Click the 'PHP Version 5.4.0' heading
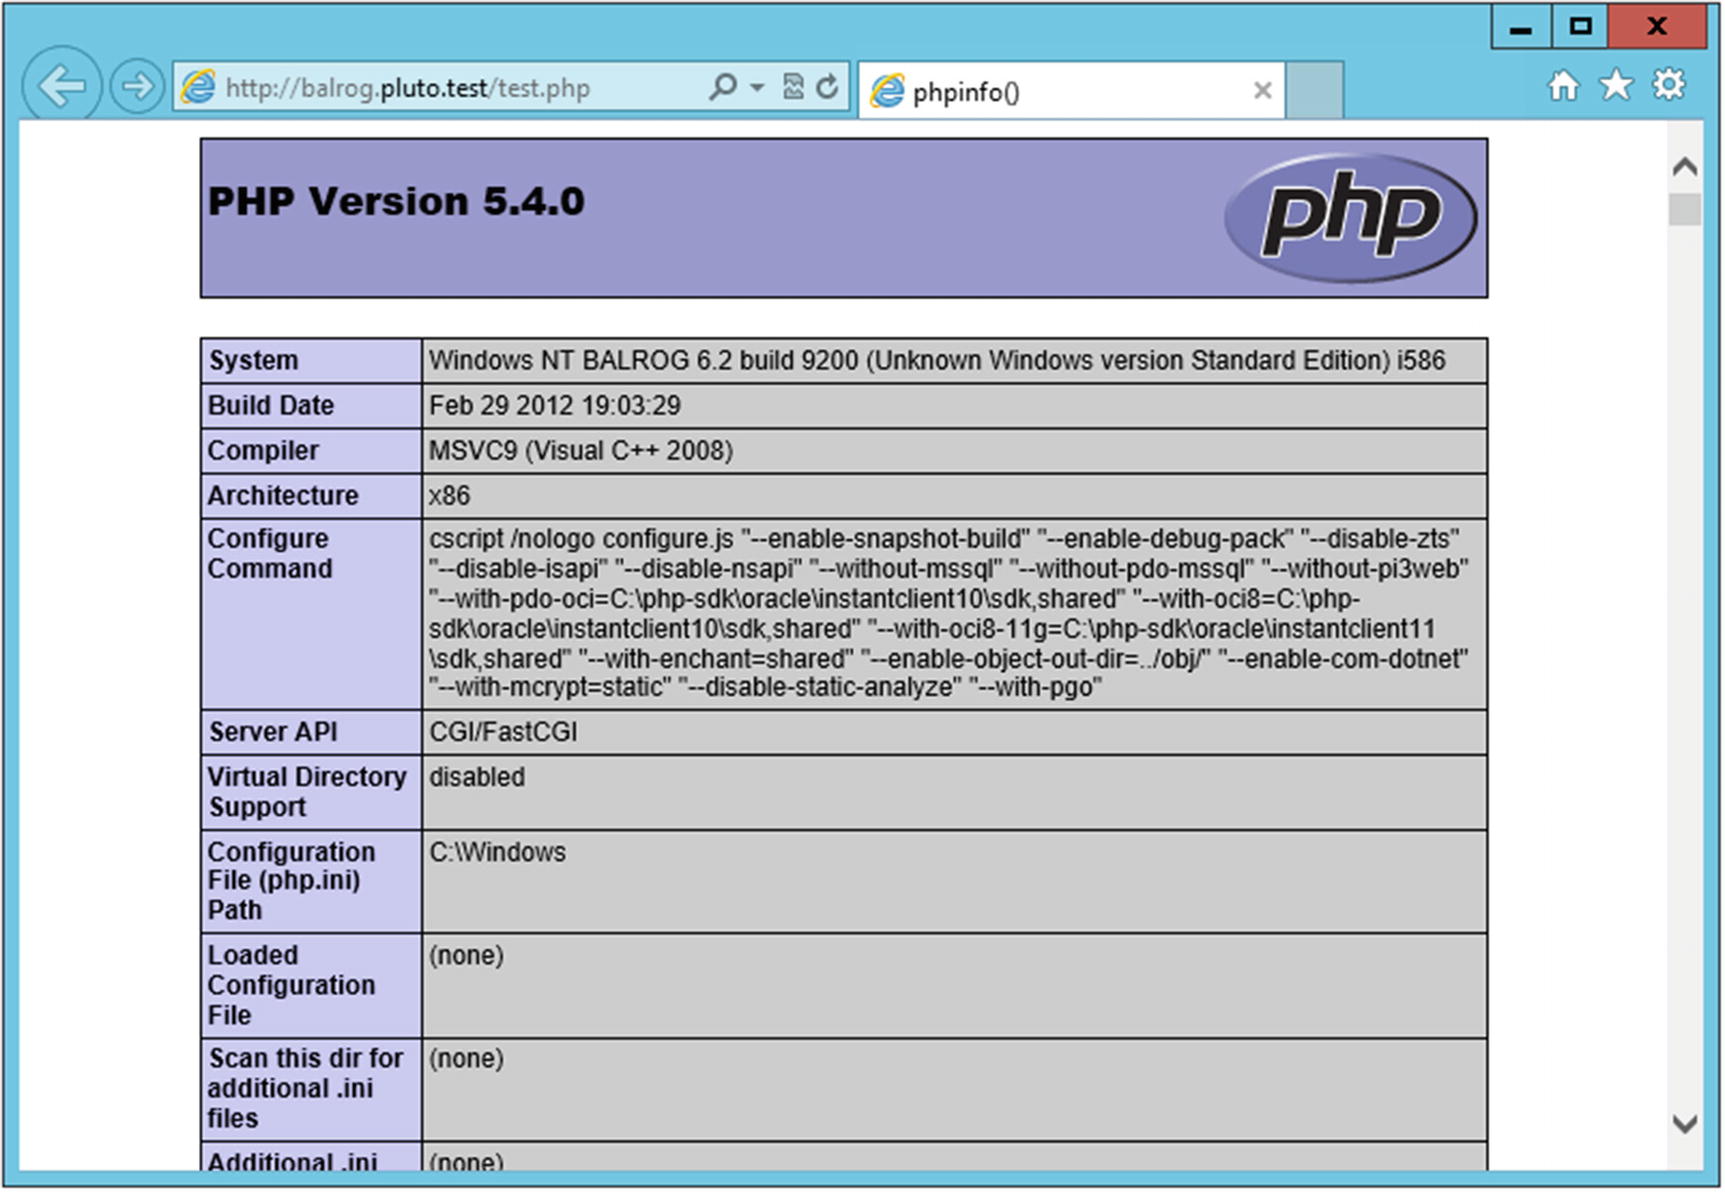The width and height of the screenshot is (1725, 1192). pos(396,201)
